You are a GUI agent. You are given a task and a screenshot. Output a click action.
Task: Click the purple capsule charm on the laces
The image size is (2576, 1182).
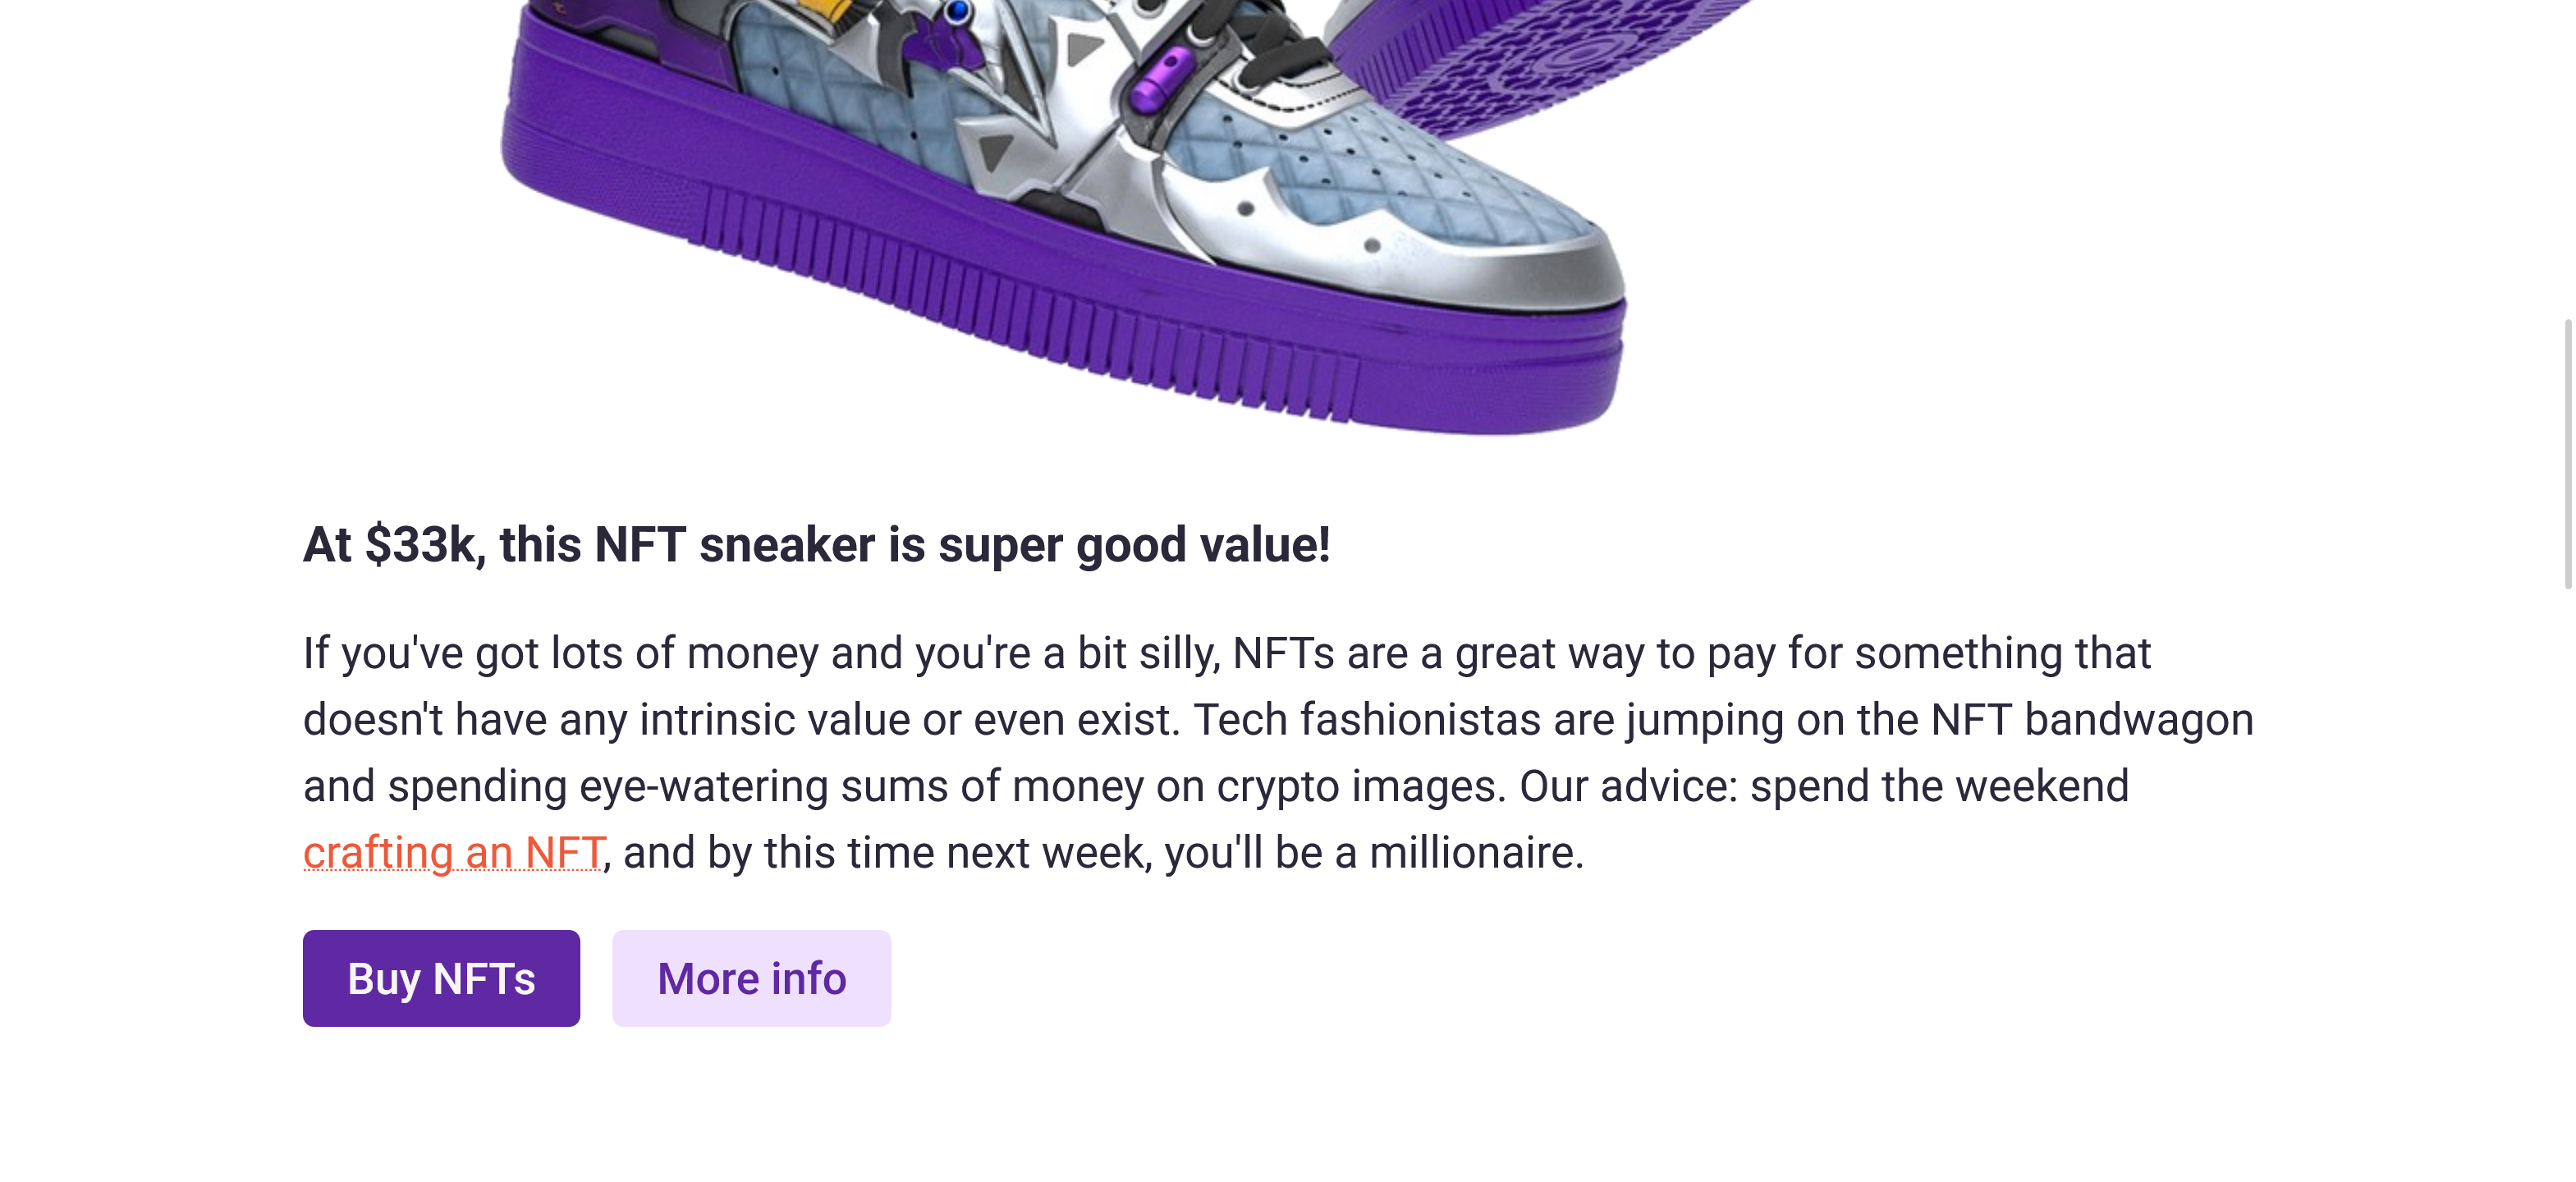pyautogui.click(x=1160, y=80)
